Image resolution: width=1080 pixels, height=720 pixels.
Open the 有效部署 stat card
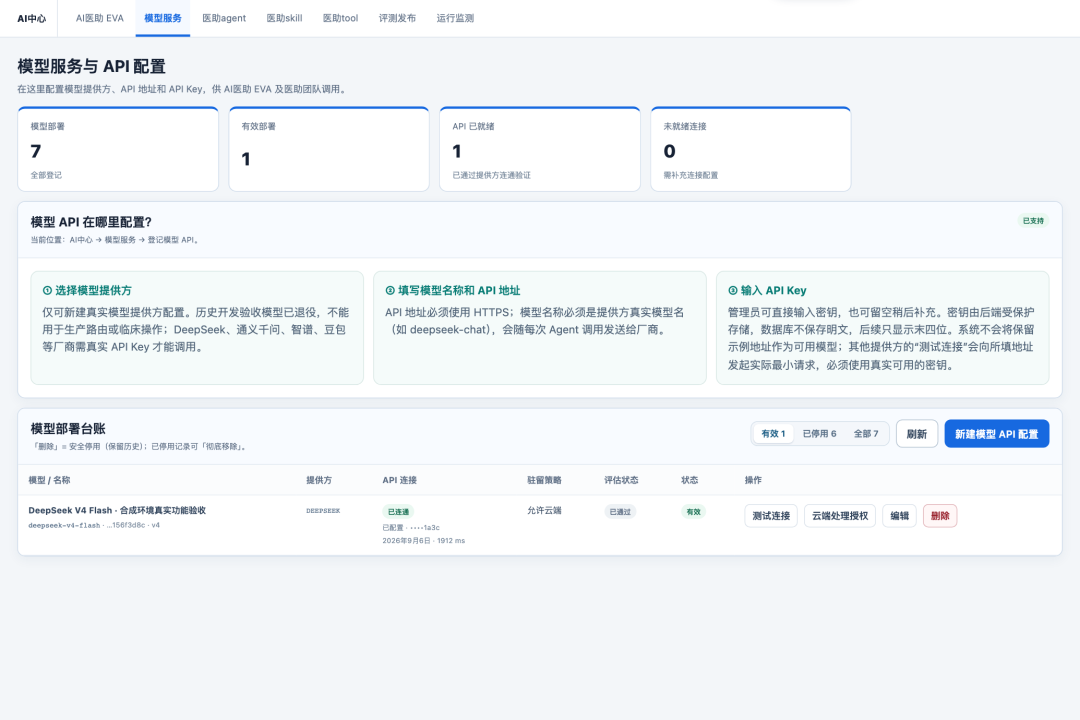coord(329,149)
